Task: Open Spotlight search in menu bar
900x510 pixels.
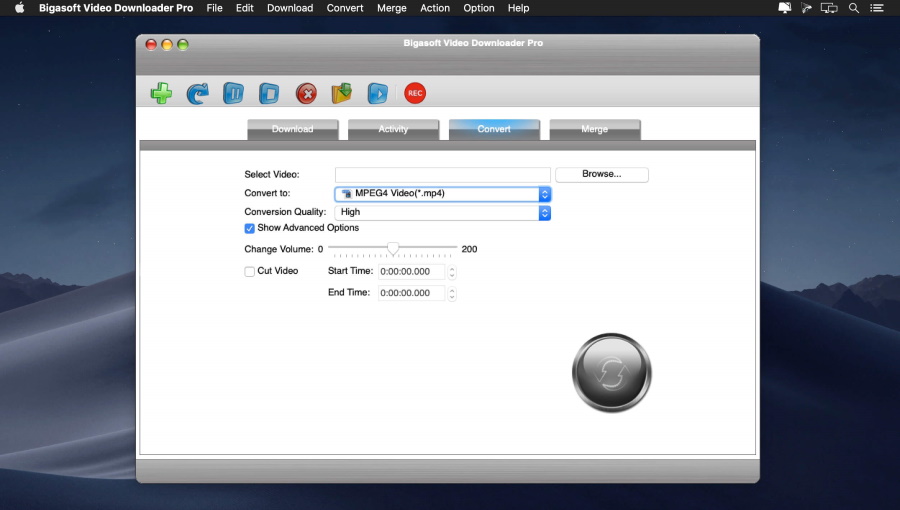Action: [854, 8]
